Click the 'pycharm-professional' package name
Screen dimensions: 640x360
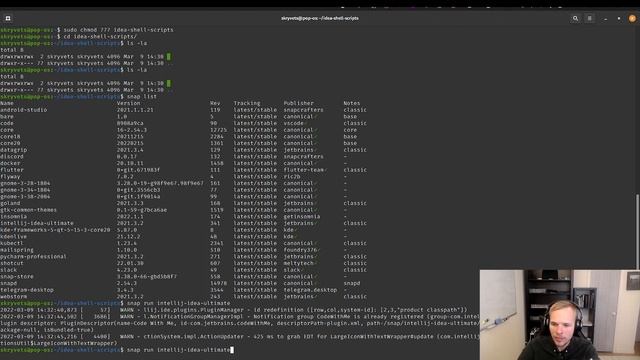coord(33,256)
